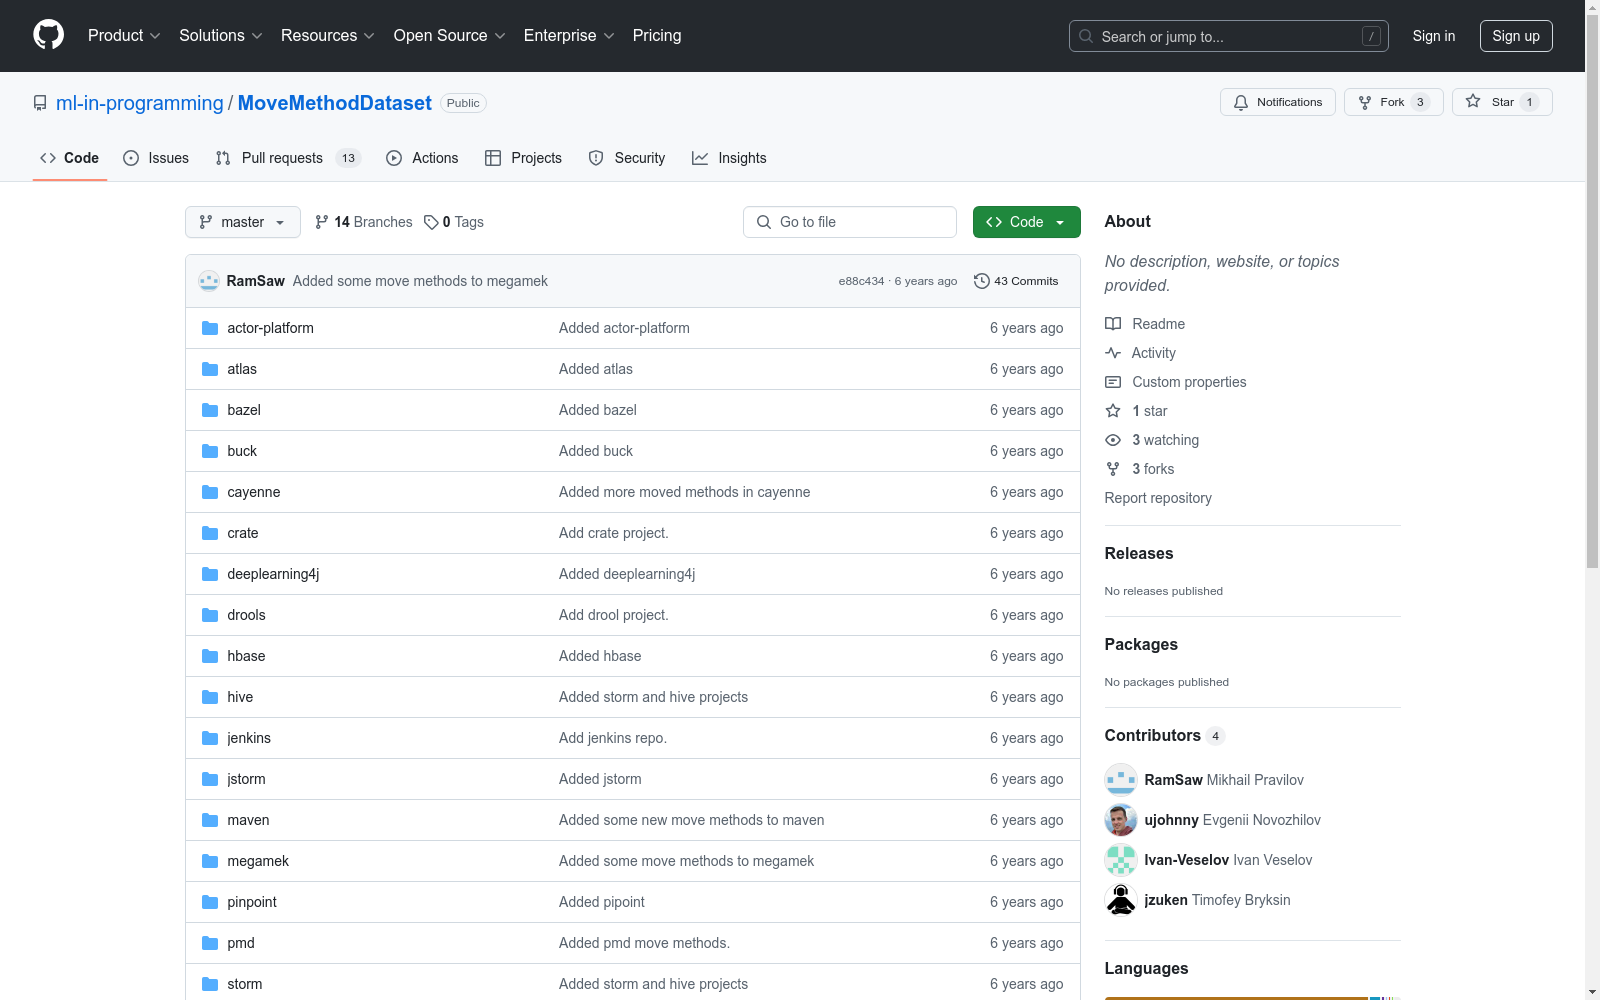Open the Pricing page link
Viewport: 1600px width, 1000px height.
(x=657, y=35)
